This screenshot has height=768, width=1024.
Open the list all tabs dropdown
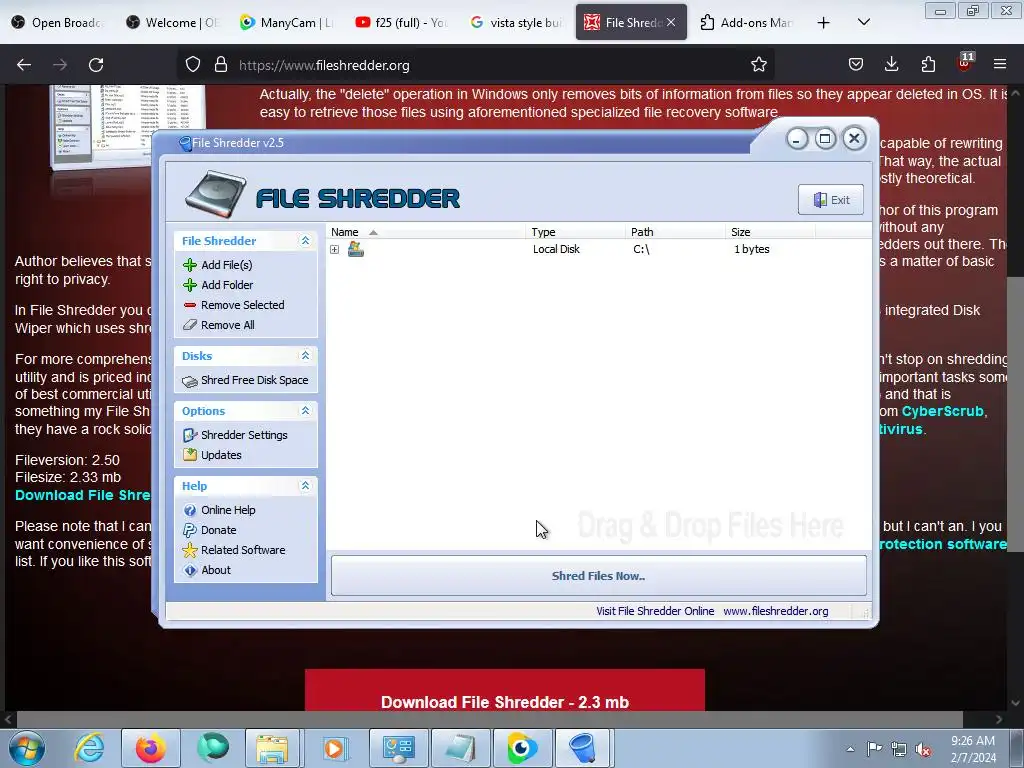863,22
